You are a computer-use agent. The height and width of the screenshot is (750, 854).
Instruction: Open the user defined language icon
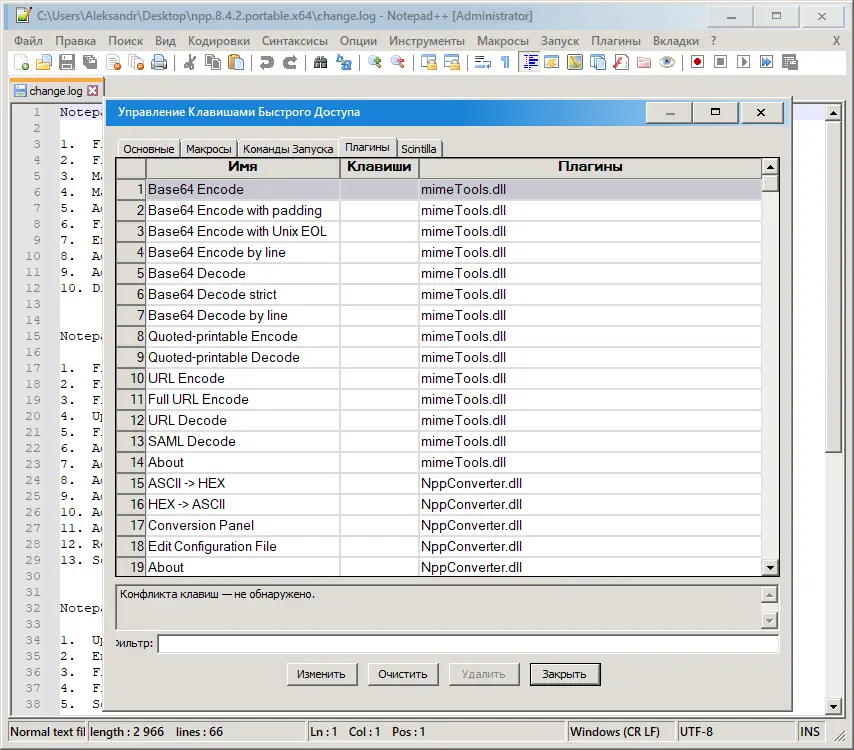(x=552, y=63)
